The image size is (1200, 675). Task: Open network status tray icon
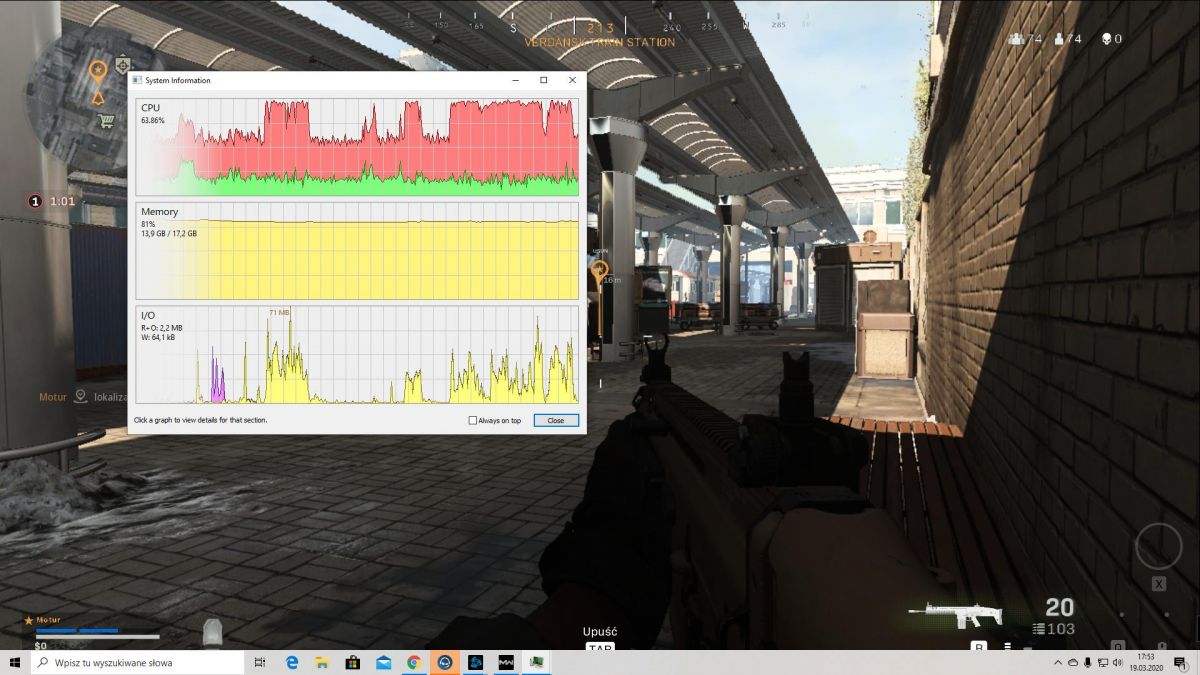point(1102,662)
